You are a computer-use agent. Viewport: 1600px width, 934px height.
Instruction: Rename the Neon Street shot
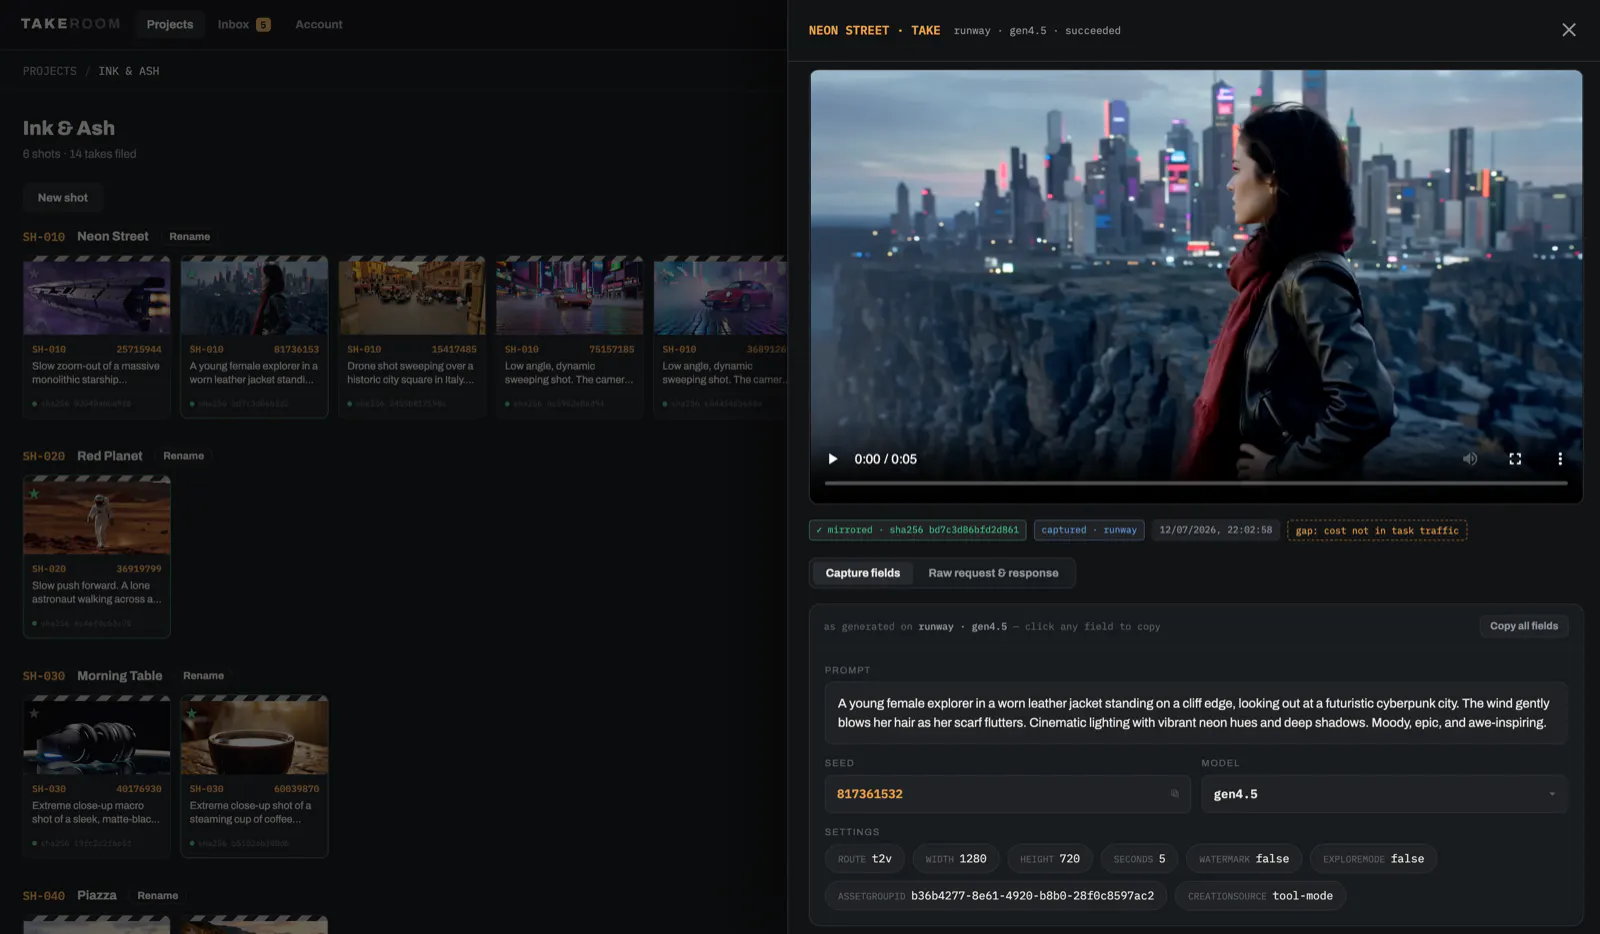189,237
